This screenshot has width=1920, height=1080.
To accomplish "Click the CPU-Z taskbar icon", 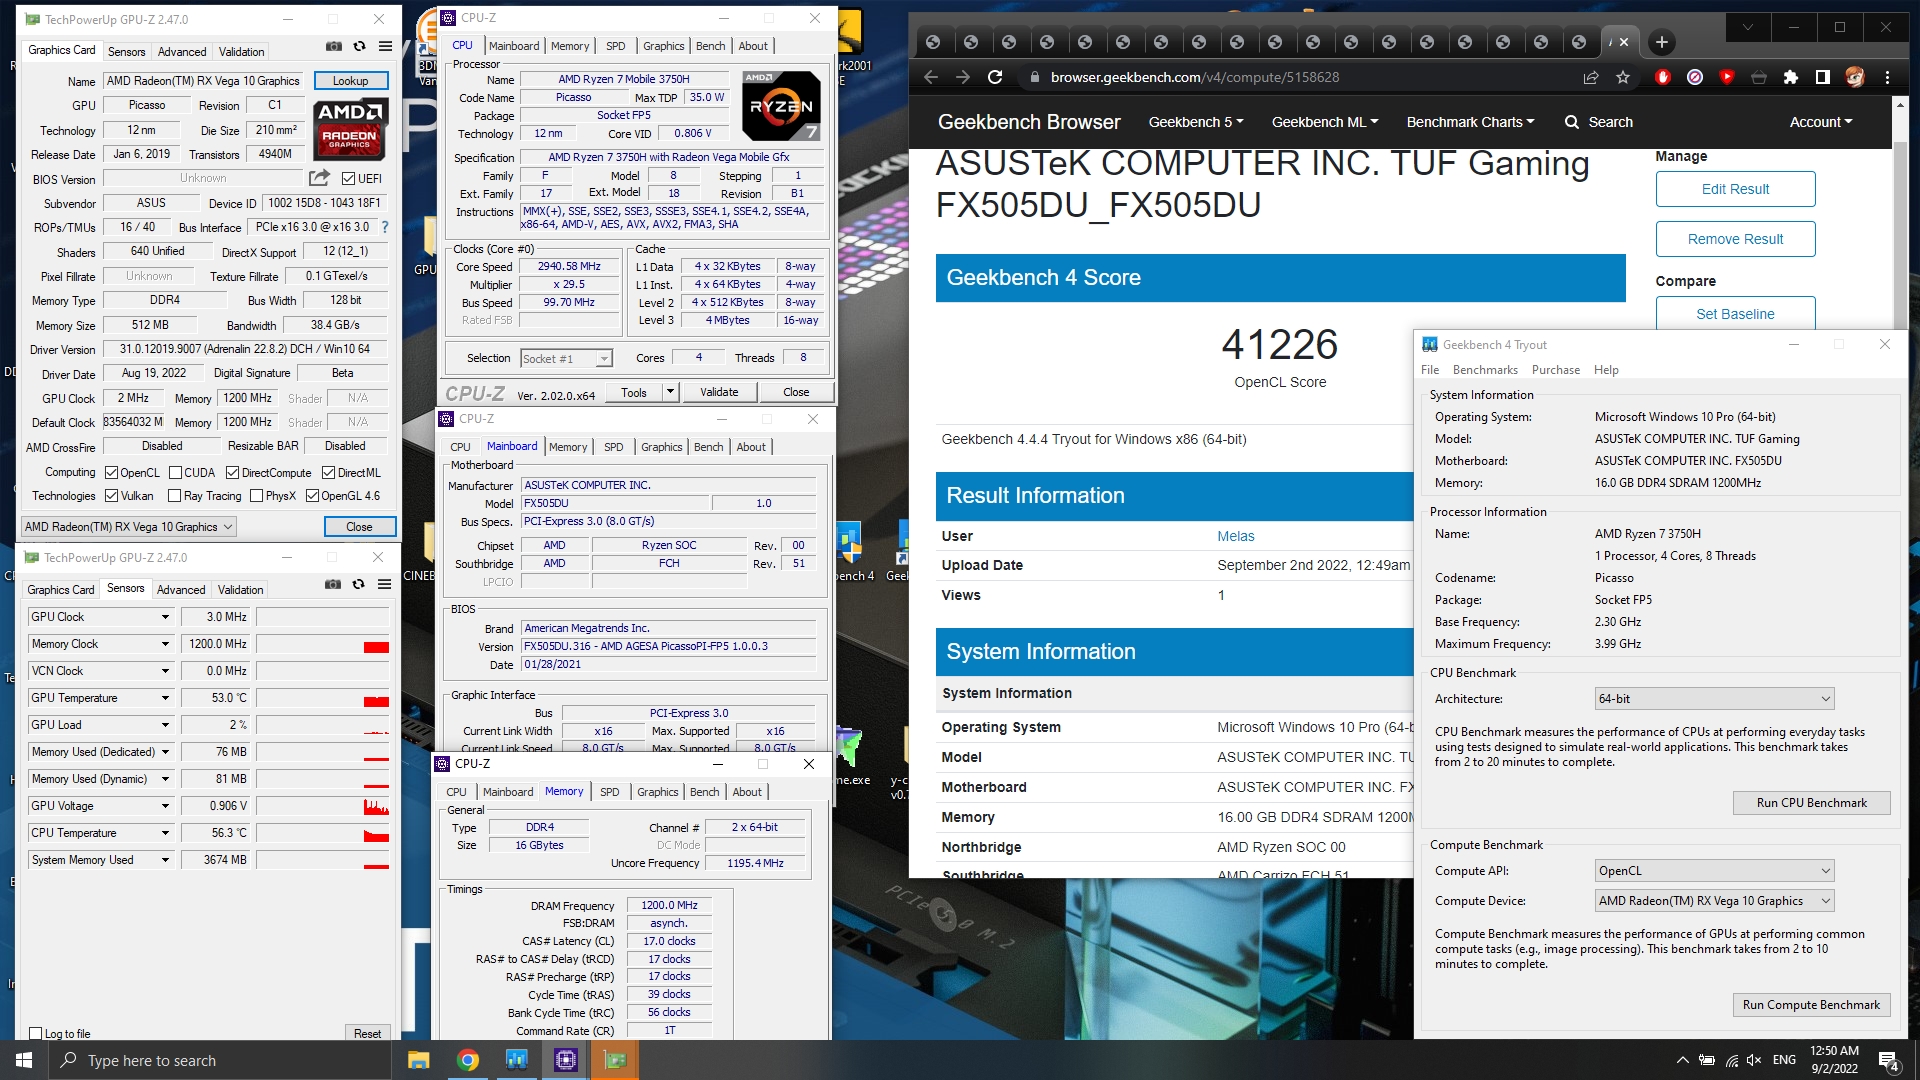I will coord(566,1060).
